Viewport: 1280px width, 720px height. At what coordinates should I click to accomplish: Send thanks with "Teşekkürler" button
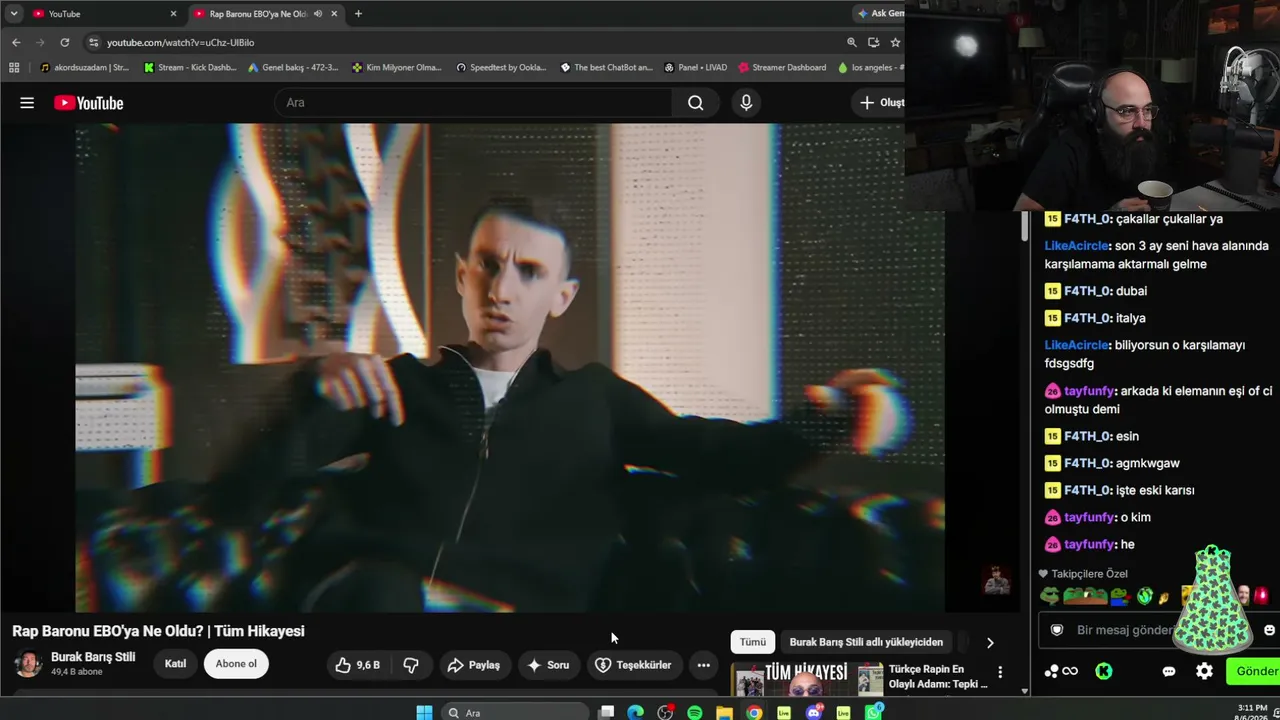(633, 665)
